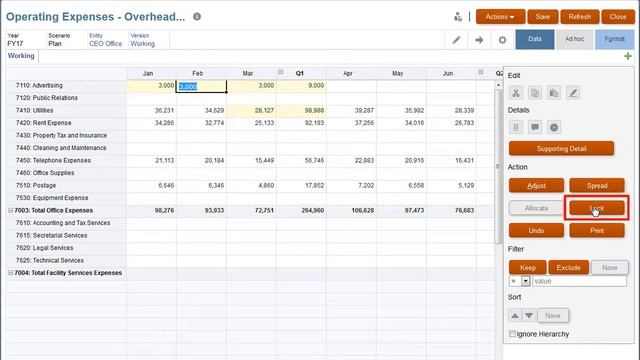The width and height of the screenshot is (640, 360).
Task: Select the Mar 28,127 Utilities cell
Action: pyautogui.click(x=251, y=111)
